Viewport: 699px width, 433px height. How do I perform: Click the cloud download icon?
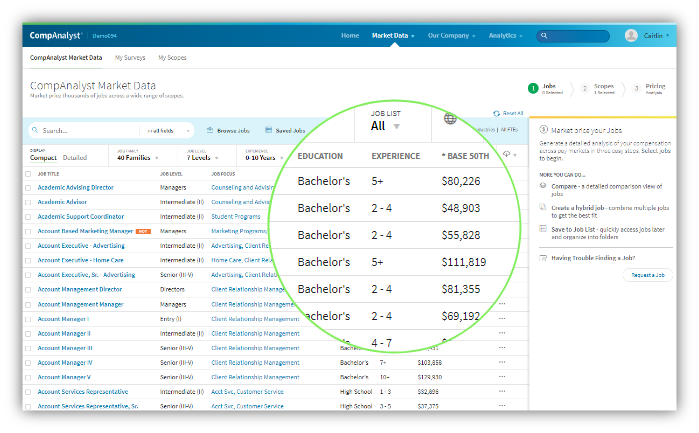507,155
